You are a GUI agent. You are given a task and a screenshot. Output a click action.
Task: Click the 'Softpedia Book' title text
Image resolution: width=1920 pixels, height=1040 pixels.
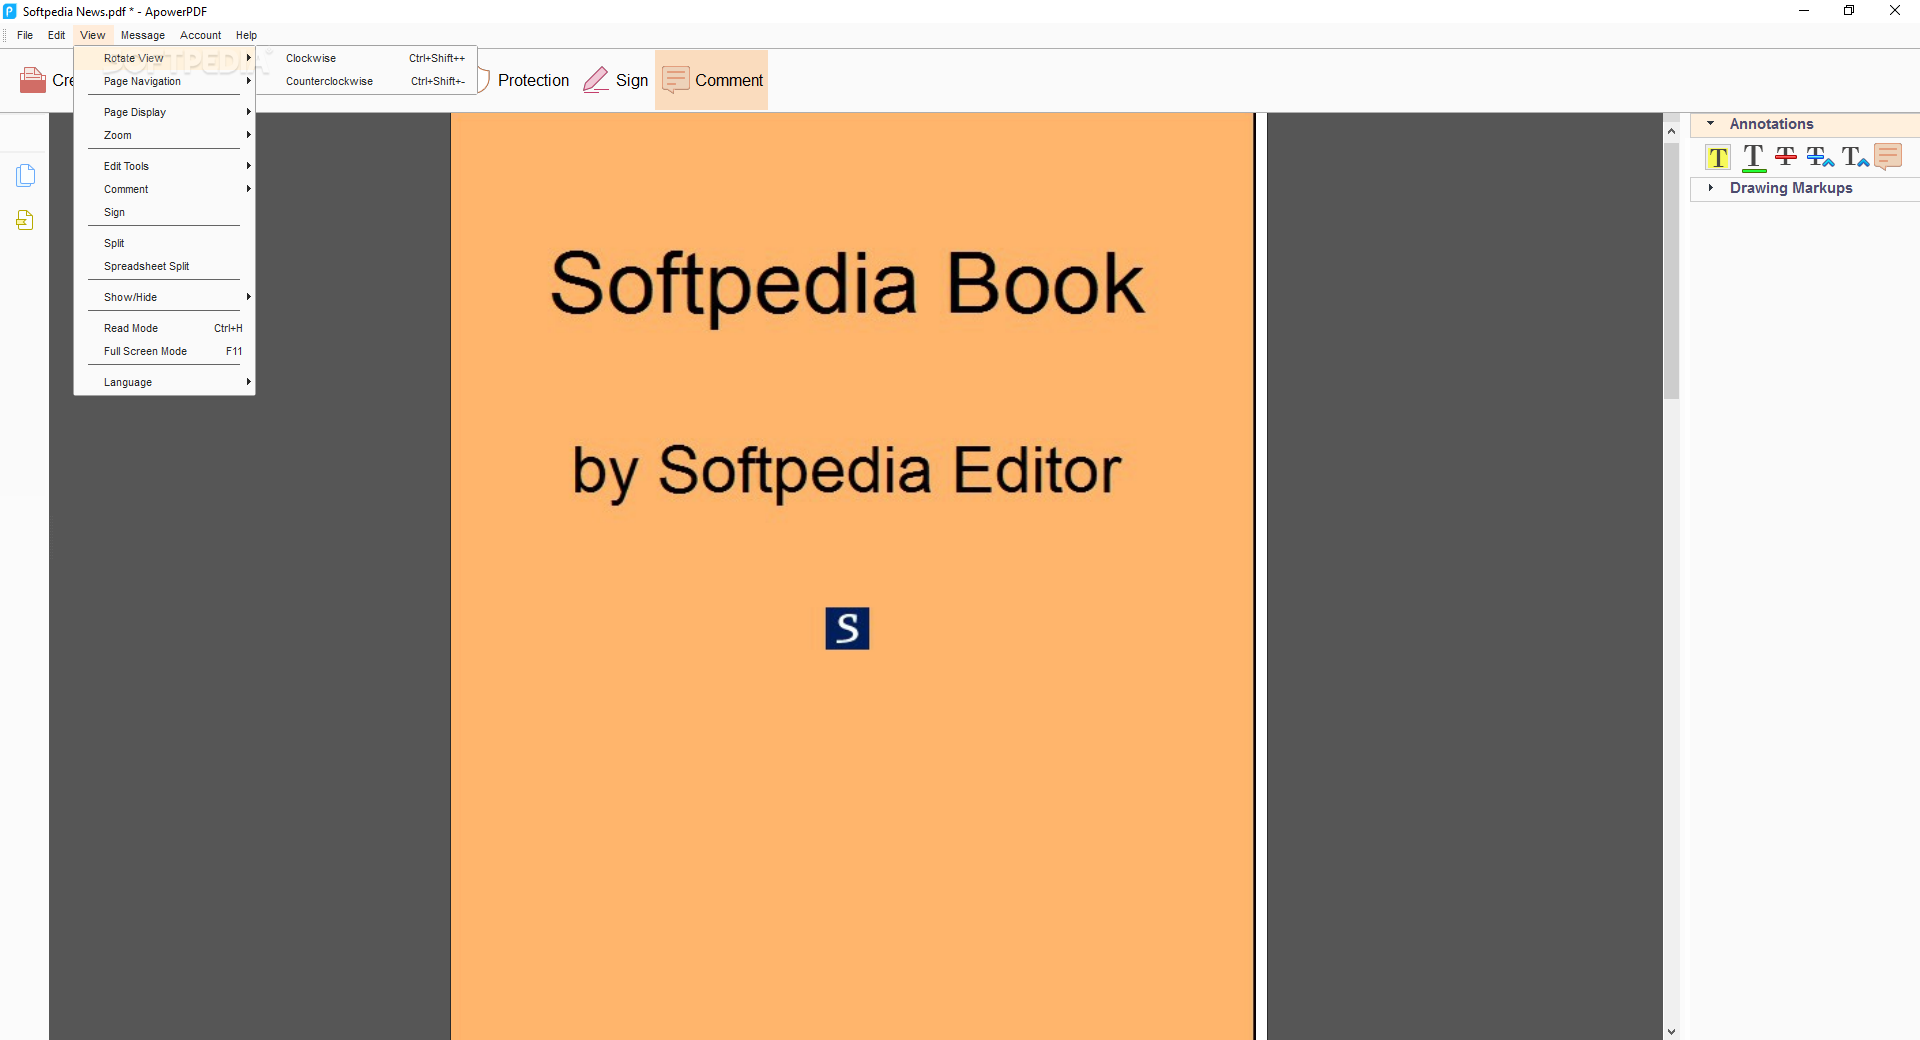click(x=847, y=285)
